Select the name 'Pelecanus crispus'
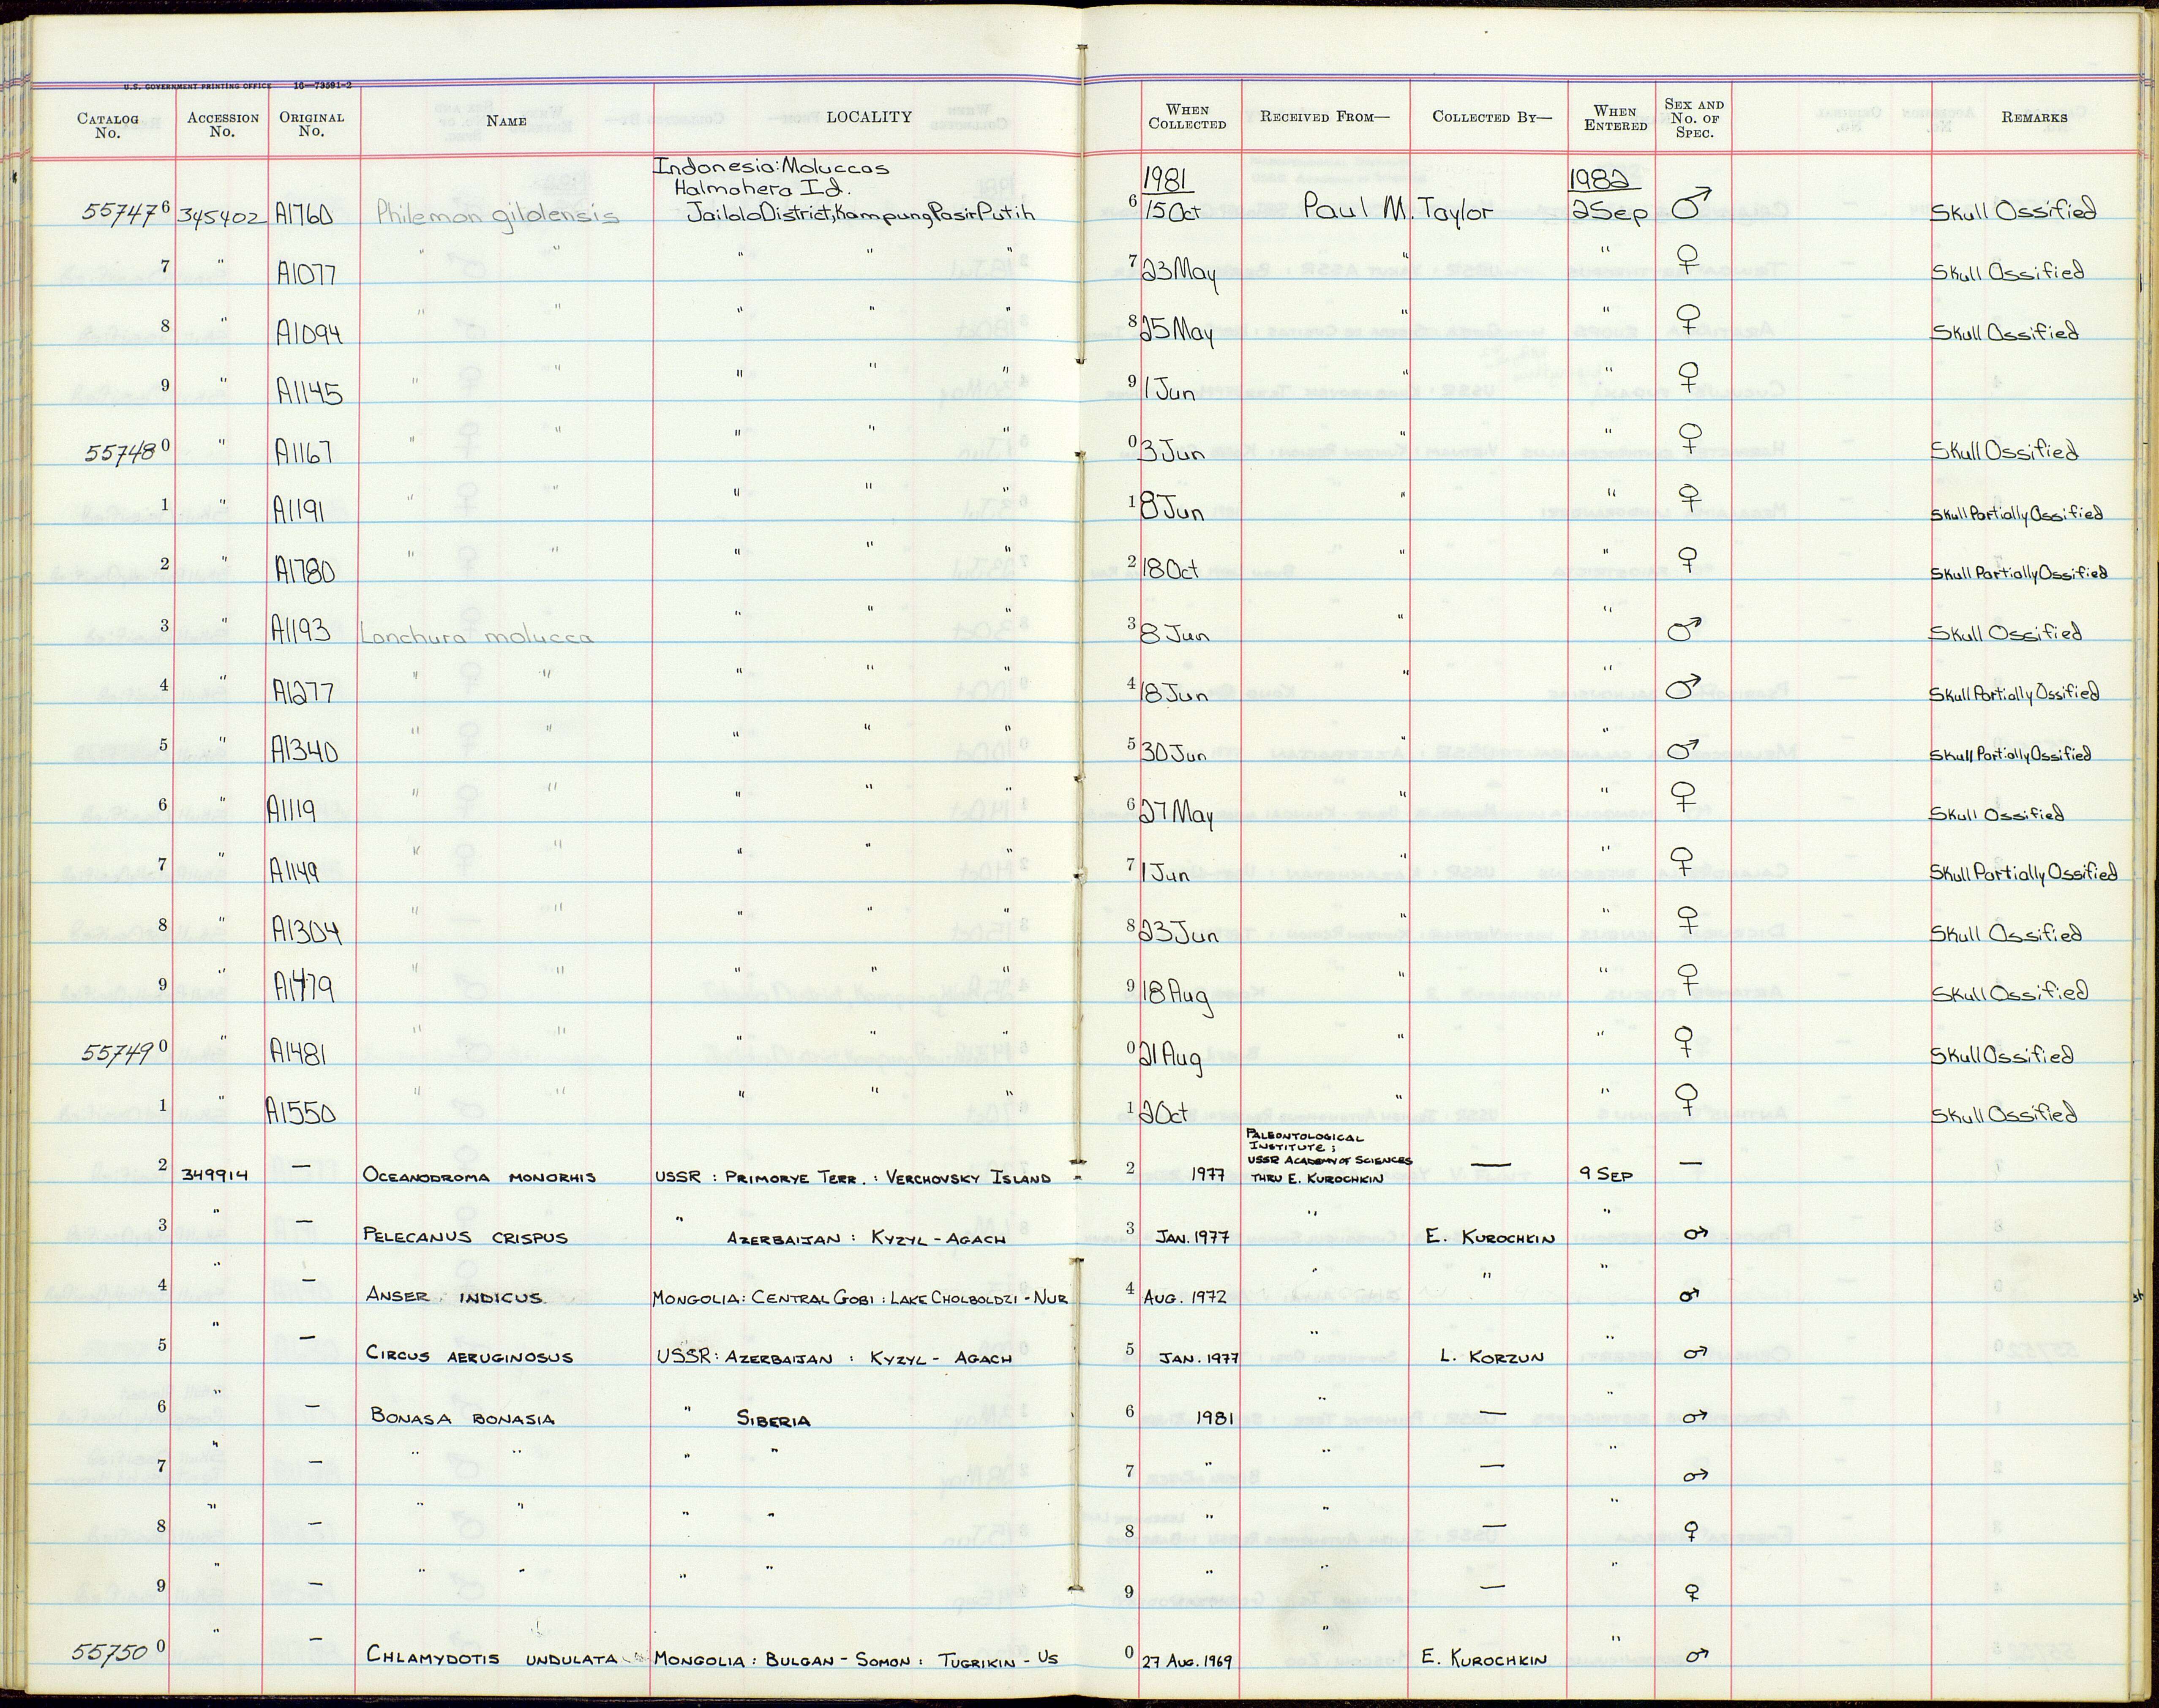This screenshot has width=2159, height=1708. pos(466,1237)
